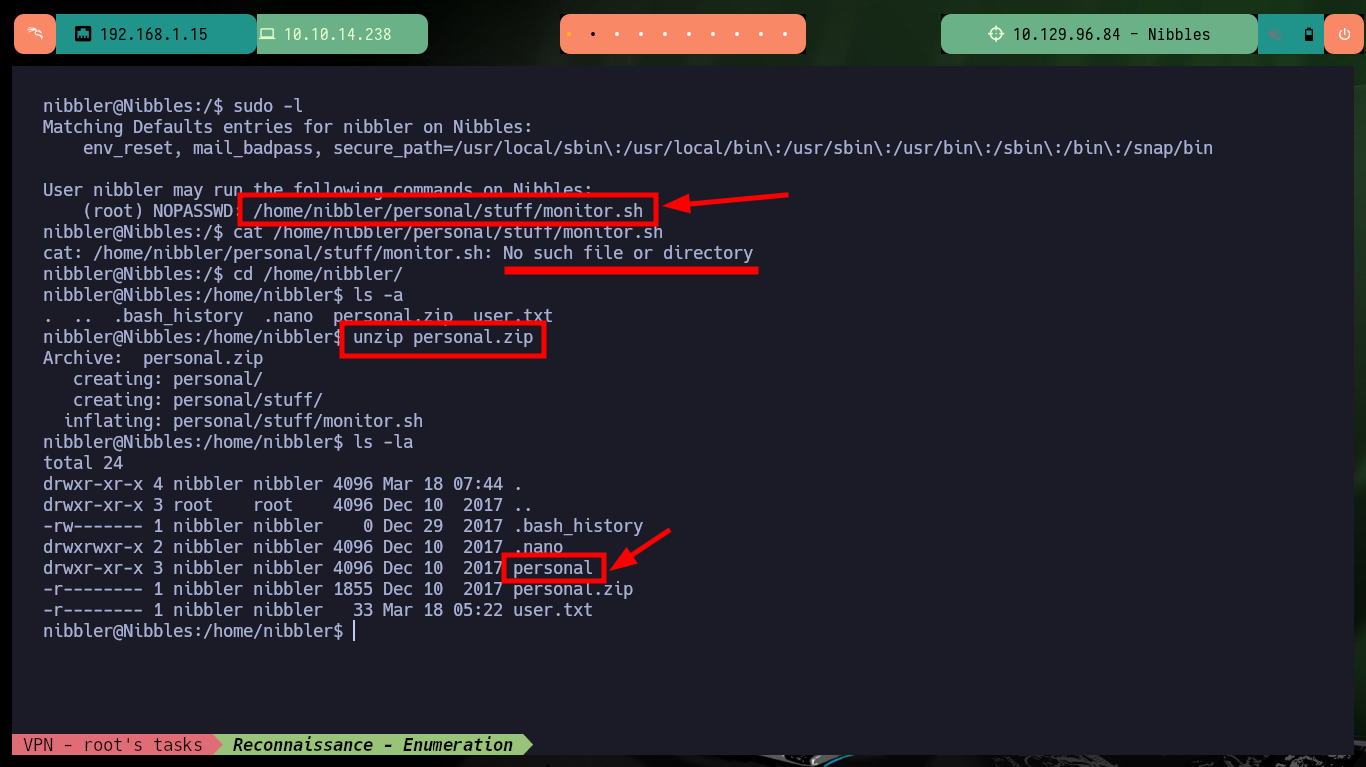Switch to the third workspace dot

617,34
